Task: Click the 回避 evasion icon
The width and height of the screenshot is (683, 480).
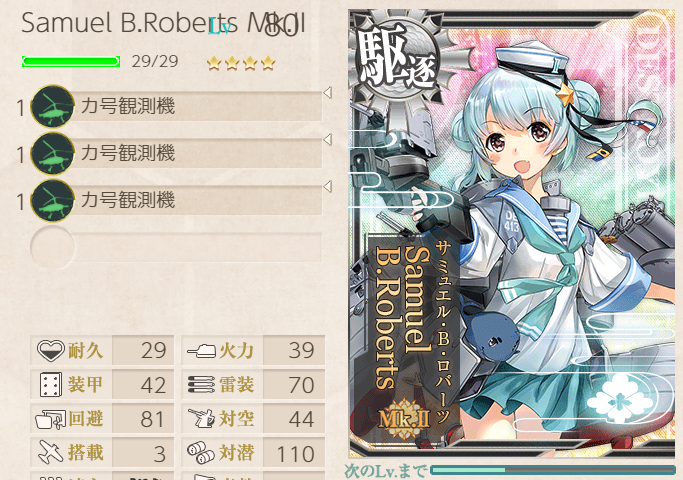Action: coord(51,419)
